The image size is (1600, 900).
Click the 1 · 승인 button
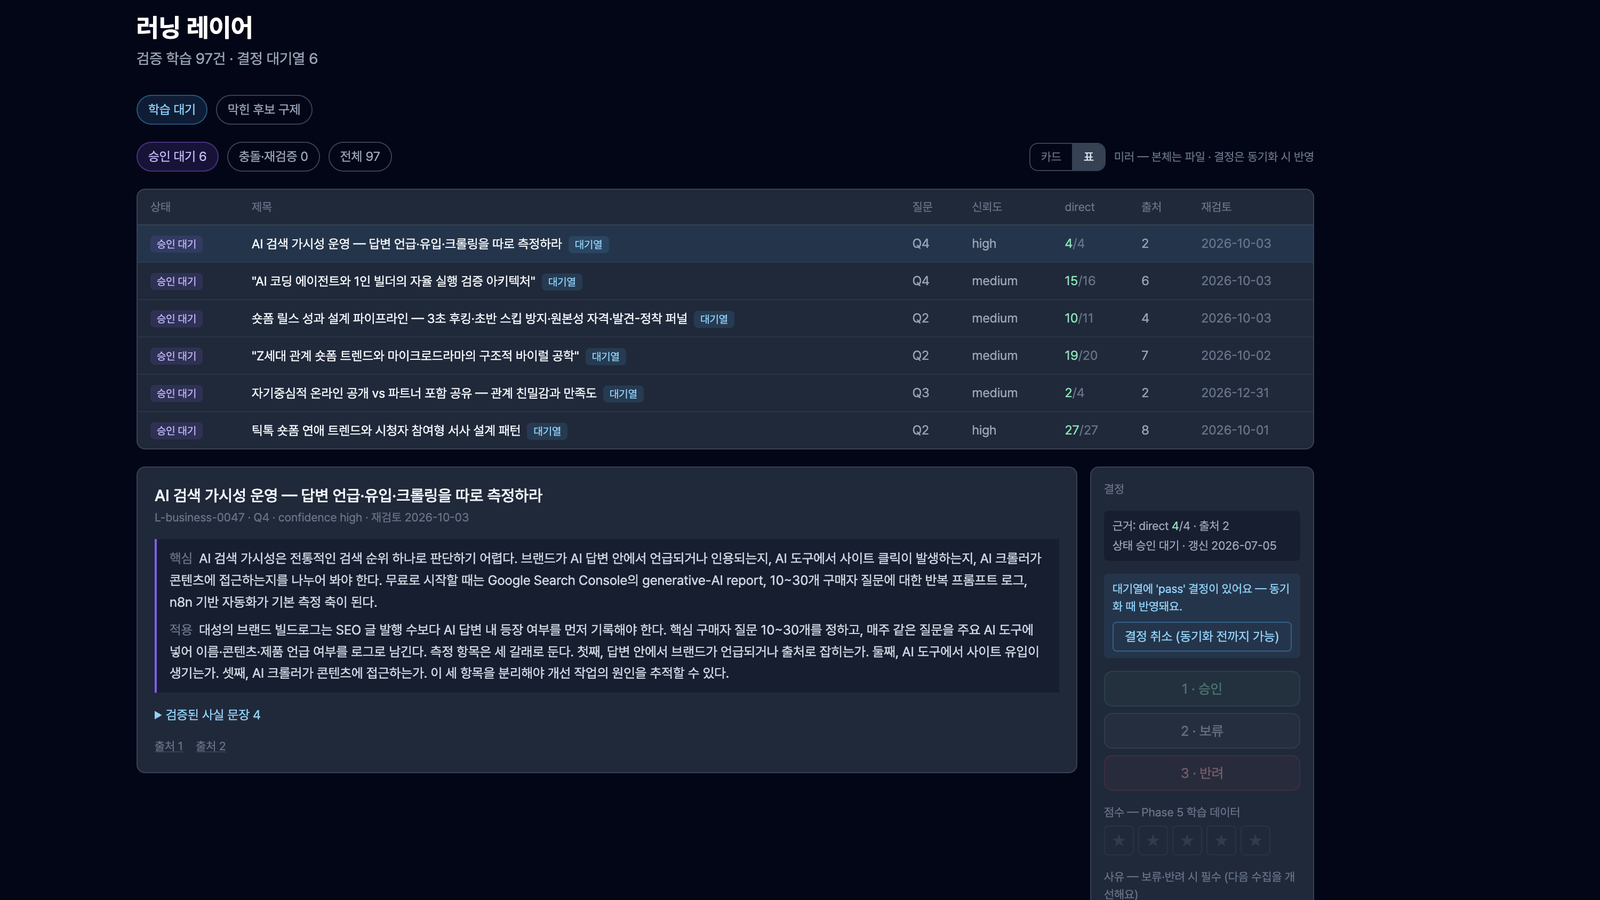coord(1202,689)
